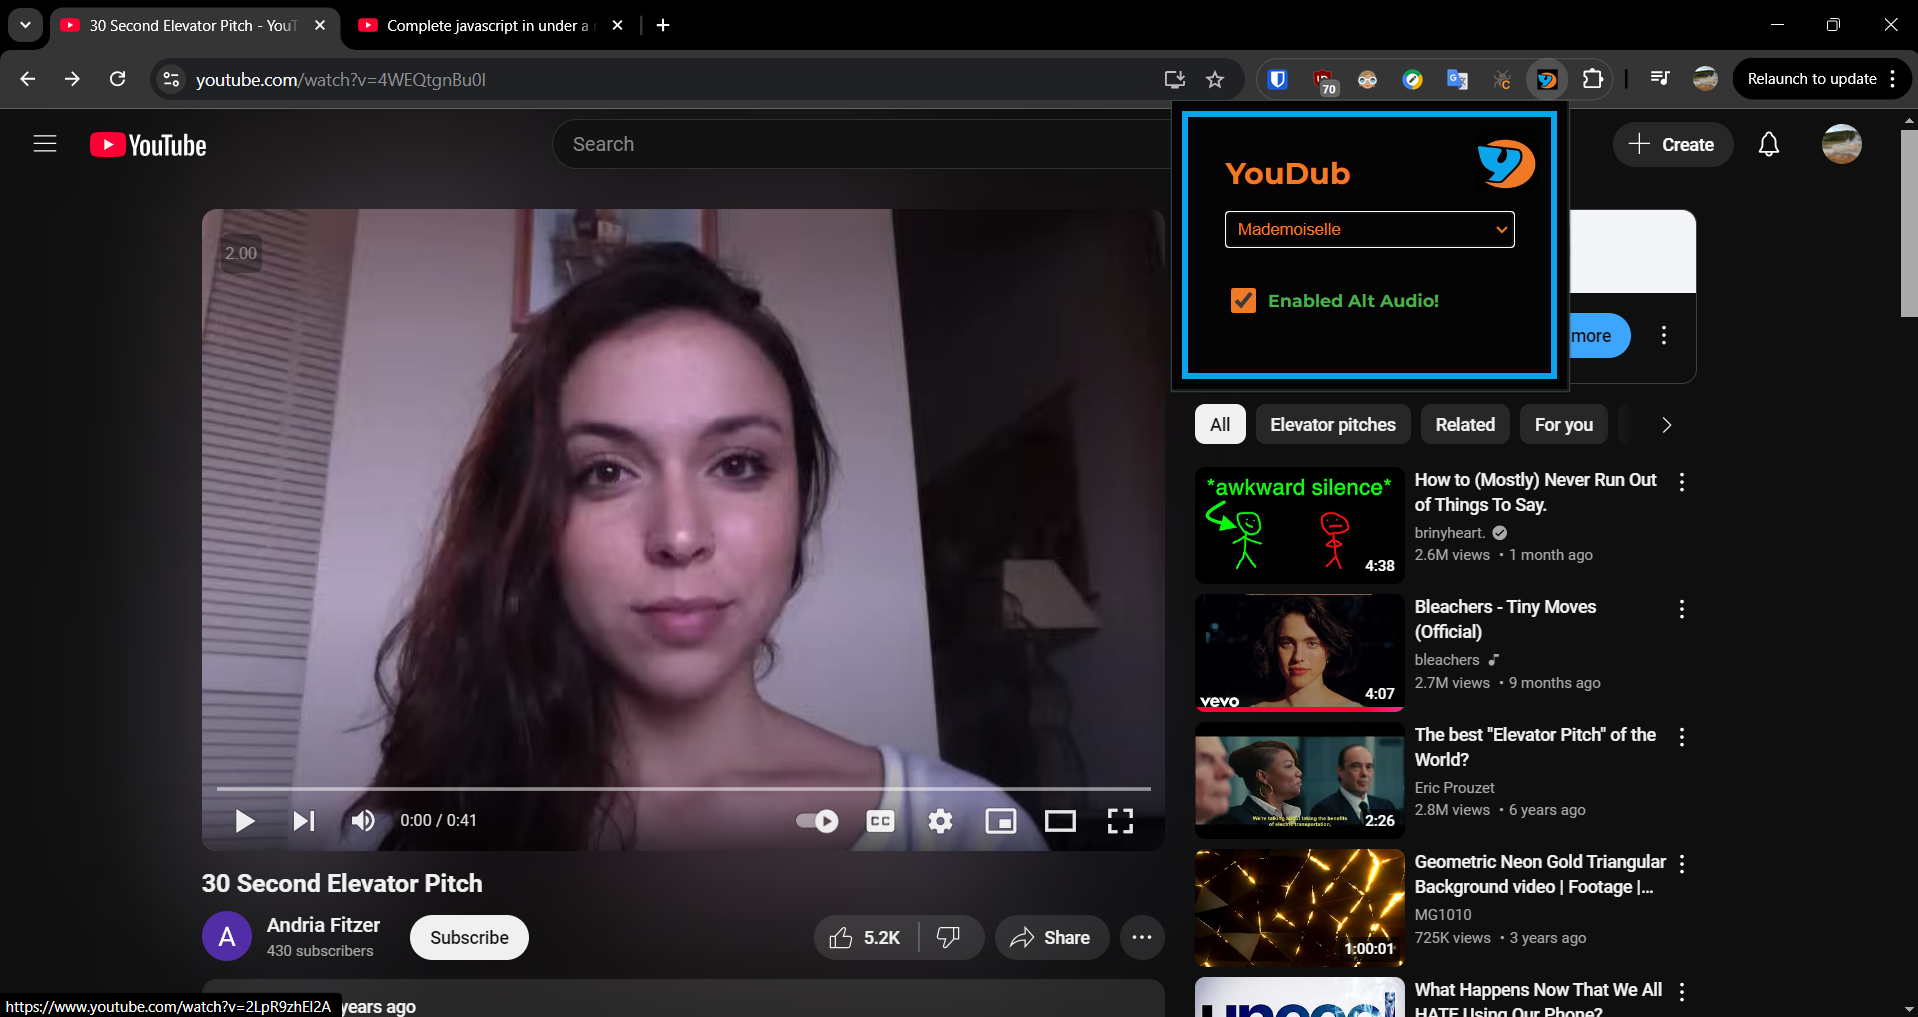Viewport: 1918px width, 1017px height.
Task: Open a new browser tab
Action: coord(663,26)
